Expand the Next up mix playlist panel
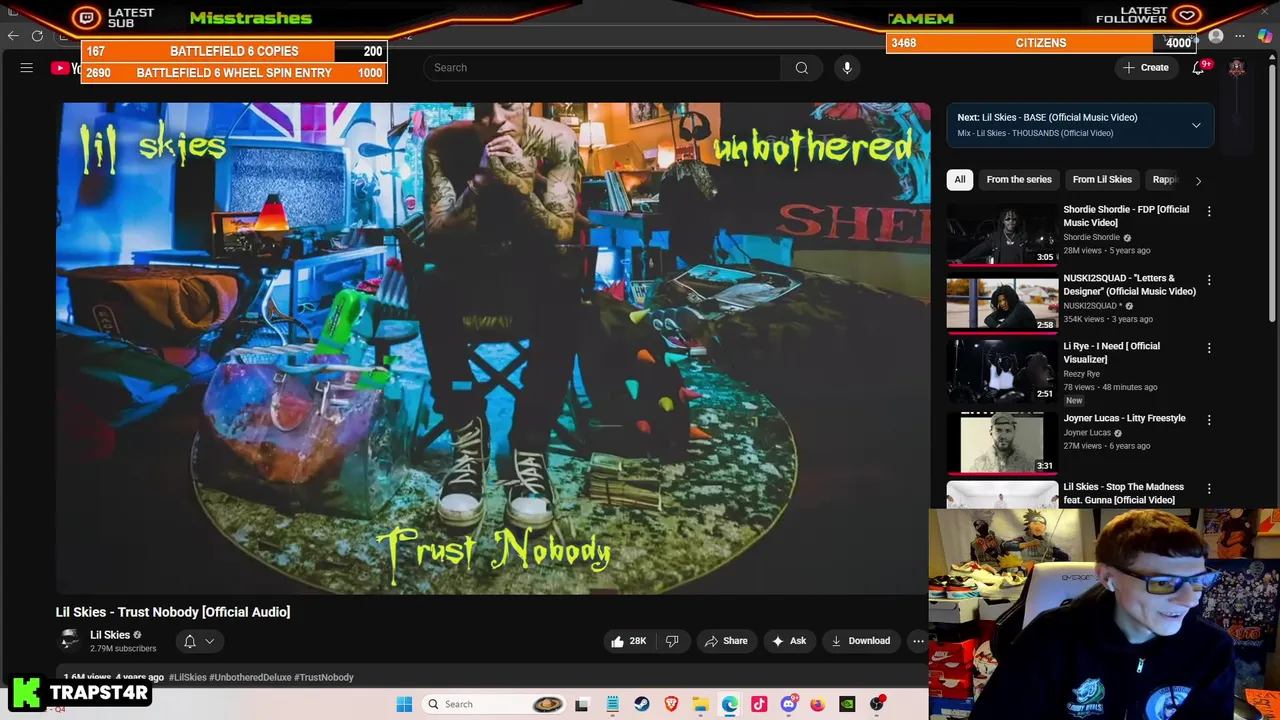Viewport: 1280px width, 720px height. pos(1196,125)
